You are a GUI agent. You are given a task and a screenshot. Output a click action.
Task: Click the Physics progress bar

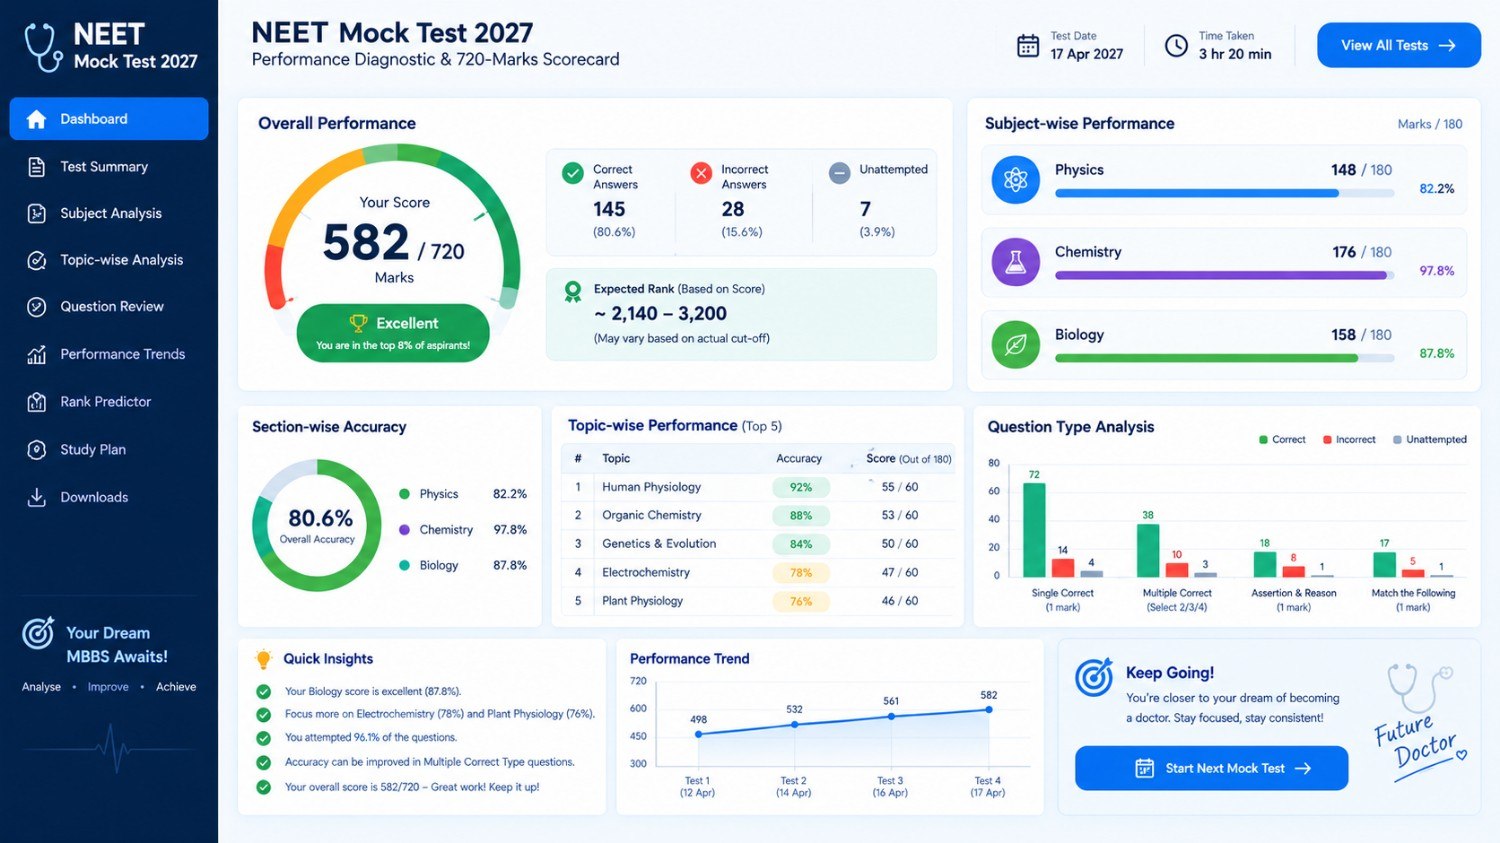coord(1224,194)
